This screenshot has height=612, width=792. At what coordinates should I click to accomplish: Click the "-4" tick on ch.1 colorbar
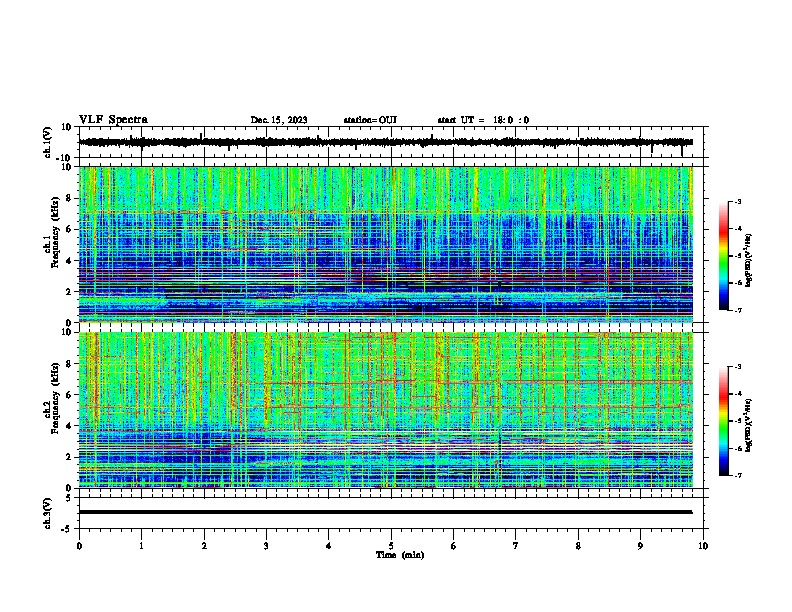click(x=738, y=229)
